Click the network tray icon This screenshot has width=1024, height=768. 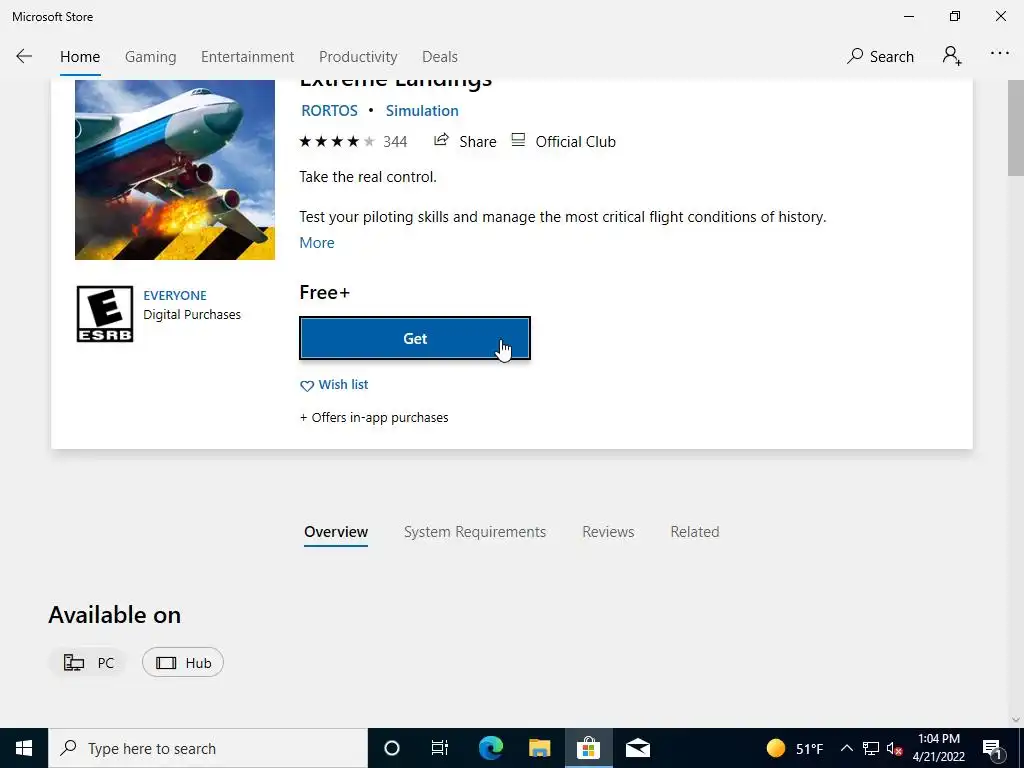871,748
